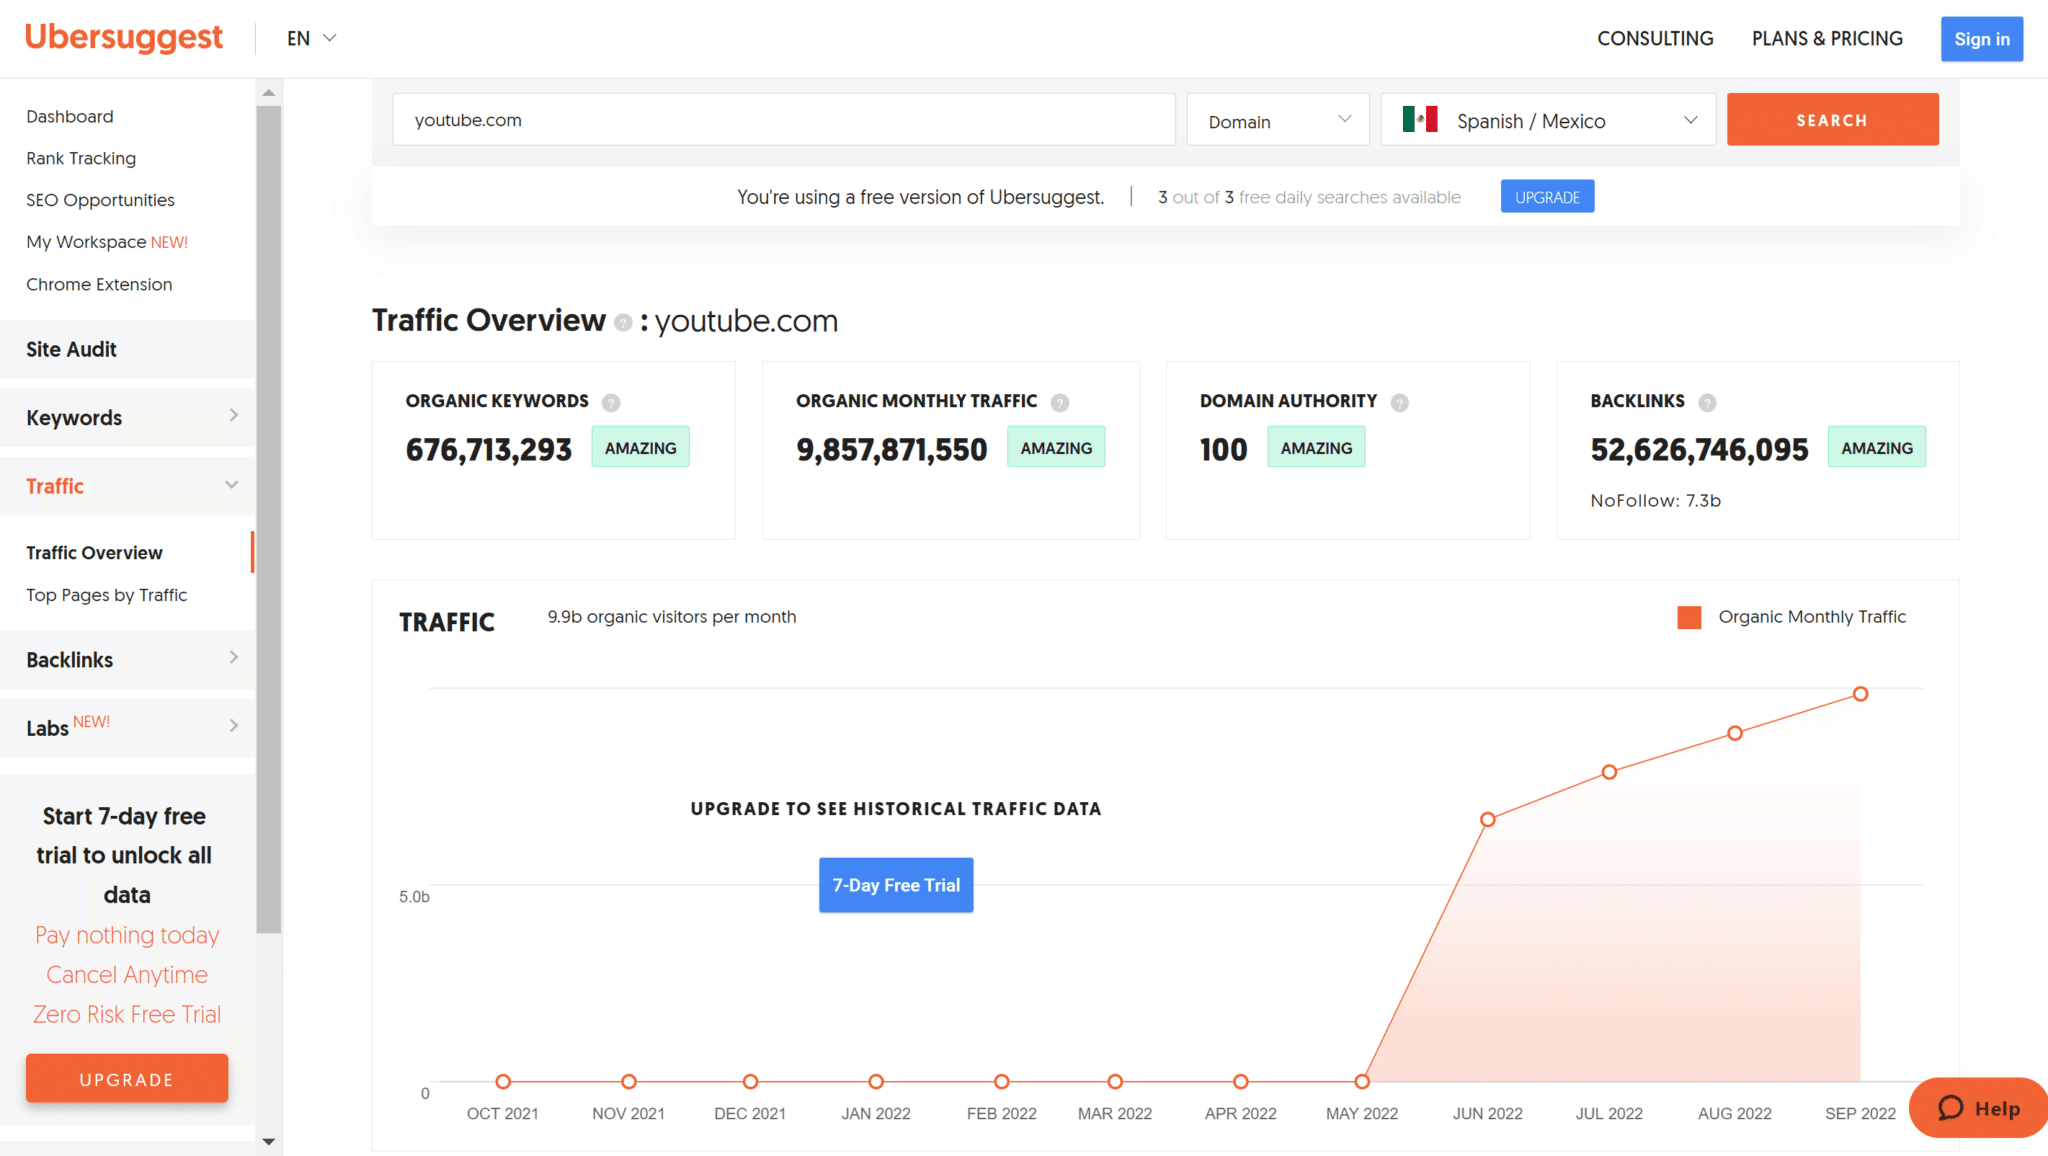Click the OCT 2021 data point on chart
Screen dimensions: 2048x1156
coord(503,1081)
